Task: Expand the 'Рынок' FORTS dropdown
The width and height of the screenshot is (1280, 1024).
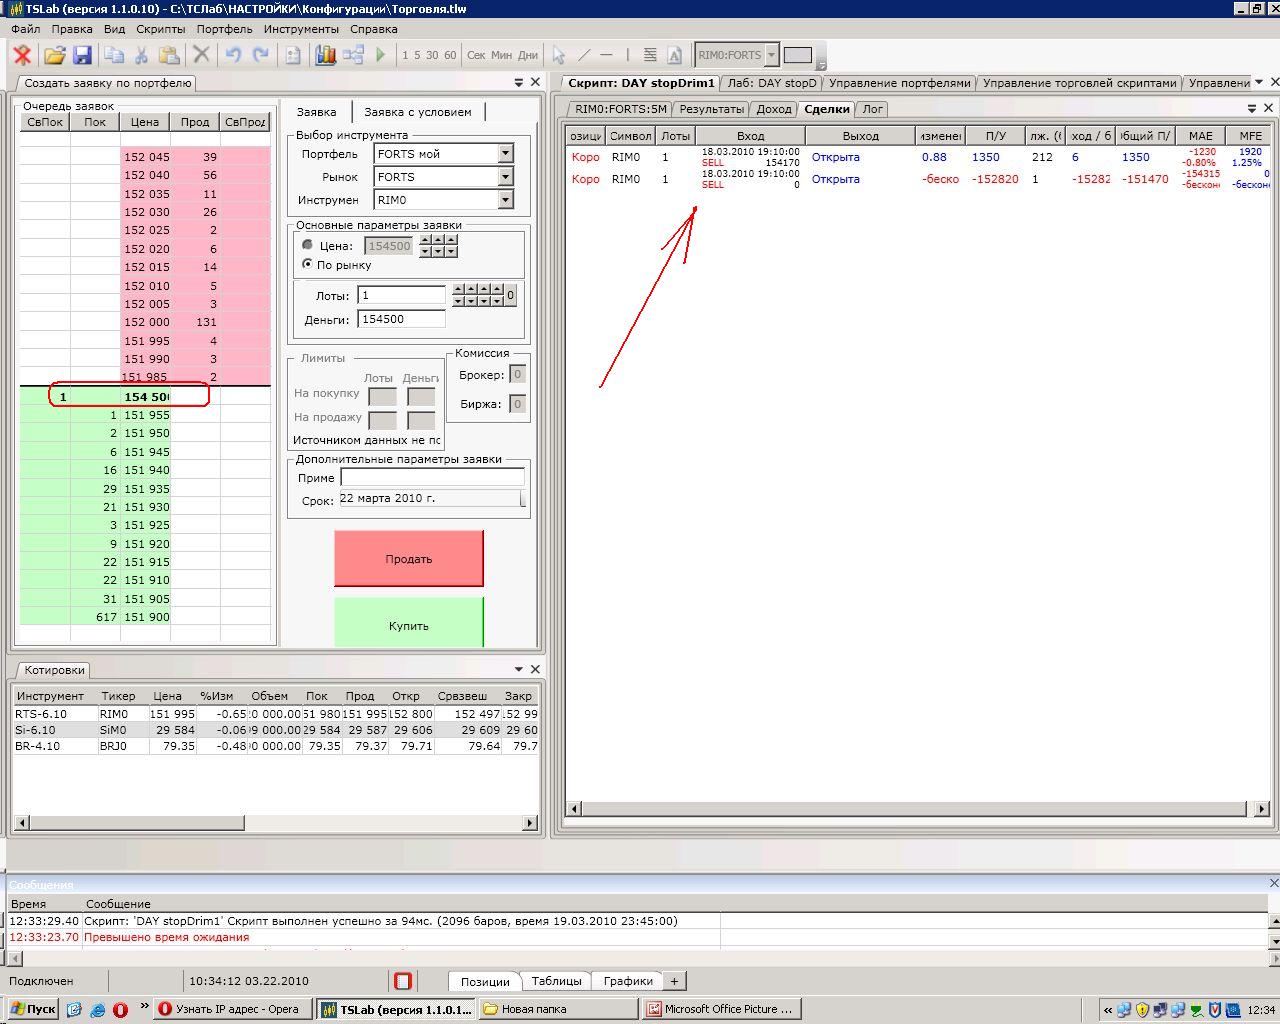Action: (x=505, y=177)
